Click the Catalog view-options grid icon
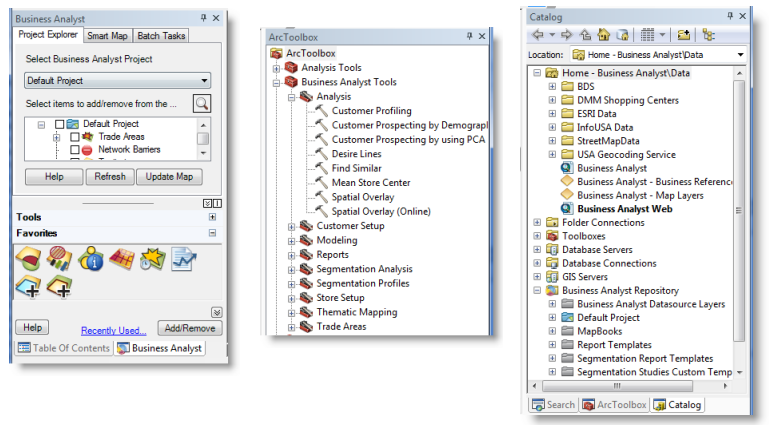This screenshot has height=425, width=772. pos(647,35)
